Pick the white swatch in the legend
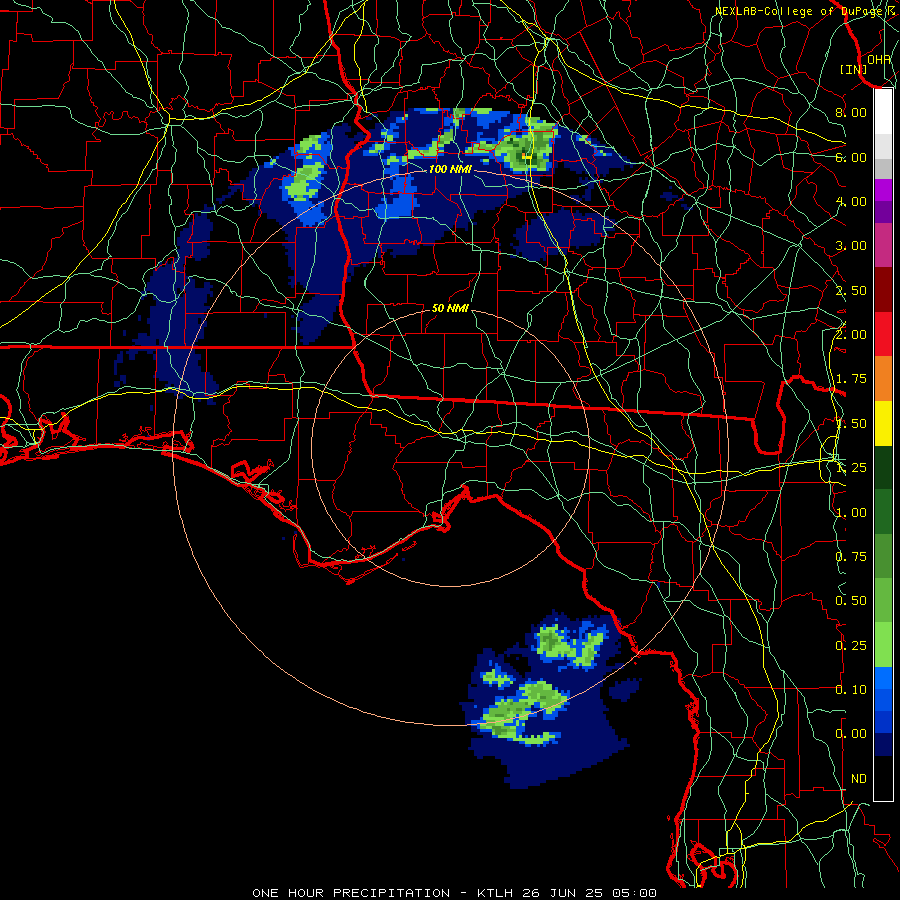The width and height of the screenshot is (900, 900). pos(883,112)
